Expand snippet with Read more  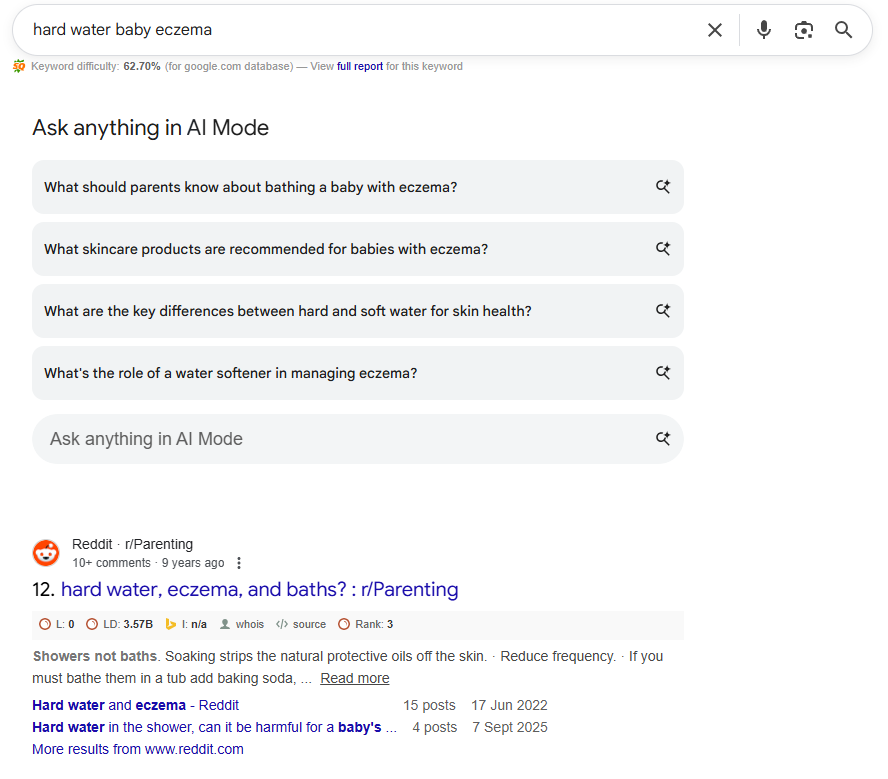tap(355, 678)
